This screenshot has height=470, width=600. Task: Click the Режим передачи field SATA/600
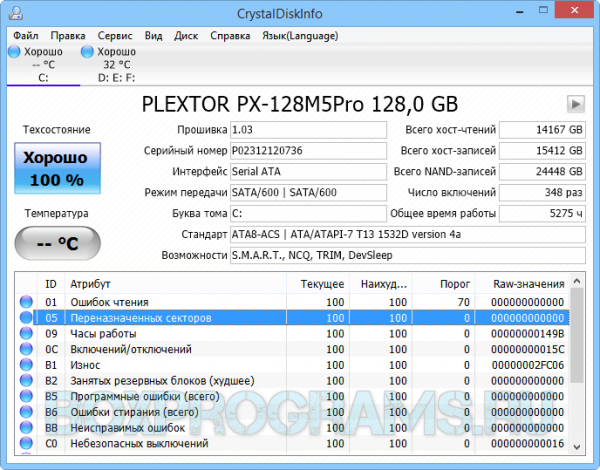pyautogui.click(x=308, y=193)
